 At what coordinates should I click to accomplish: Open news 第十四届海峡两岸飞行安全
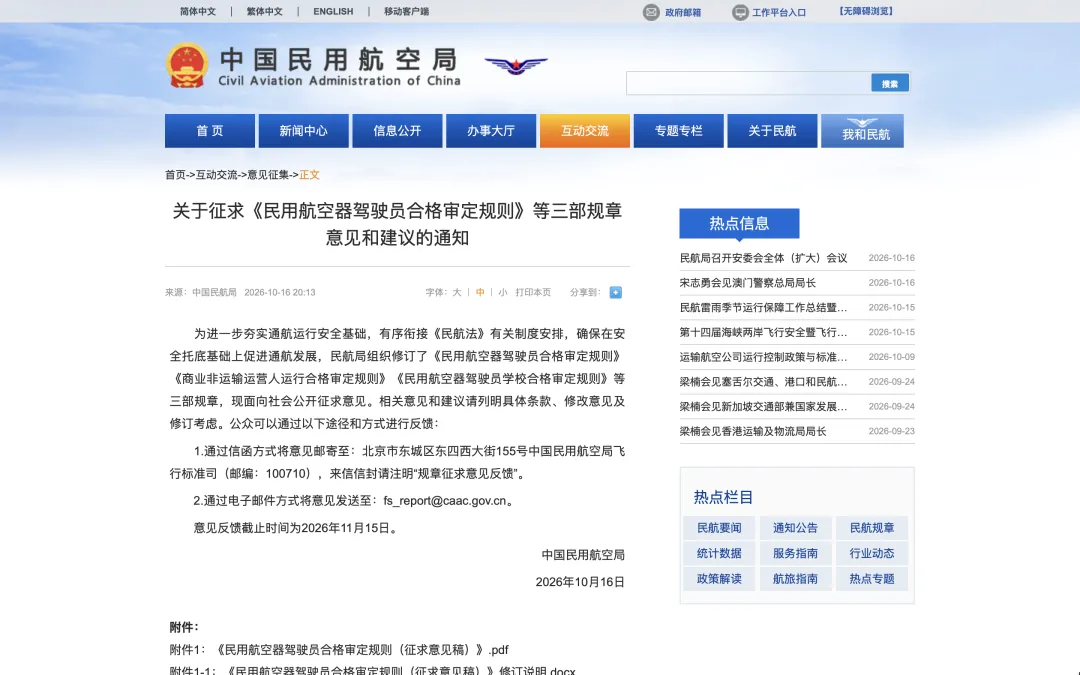point(763,332)
